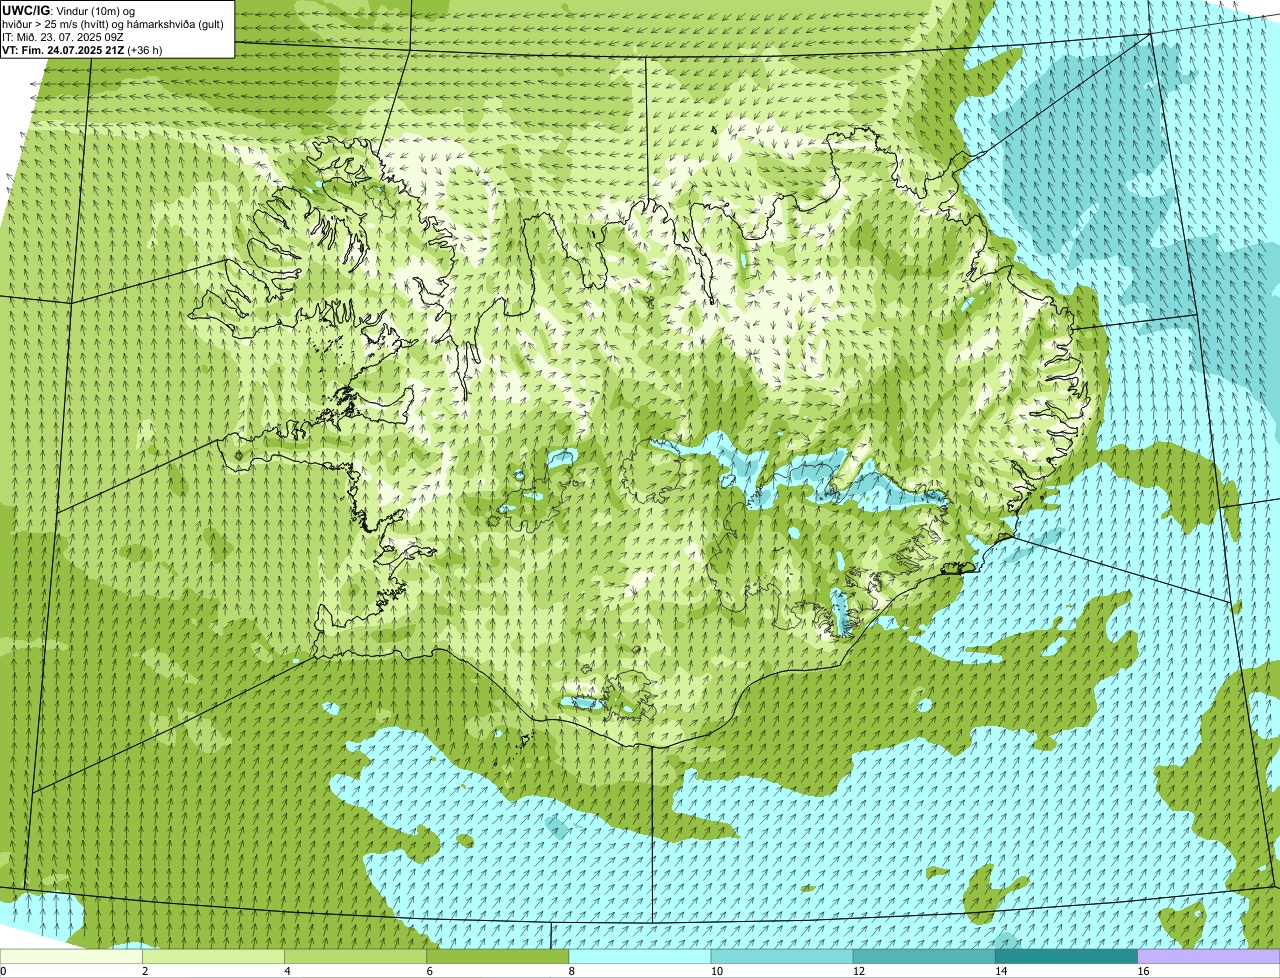Screen dimensions: 1280x978
Task: Click the title line 'UWC/IG: Vindur (10m) og'
Action: click(x=69, y=10)
